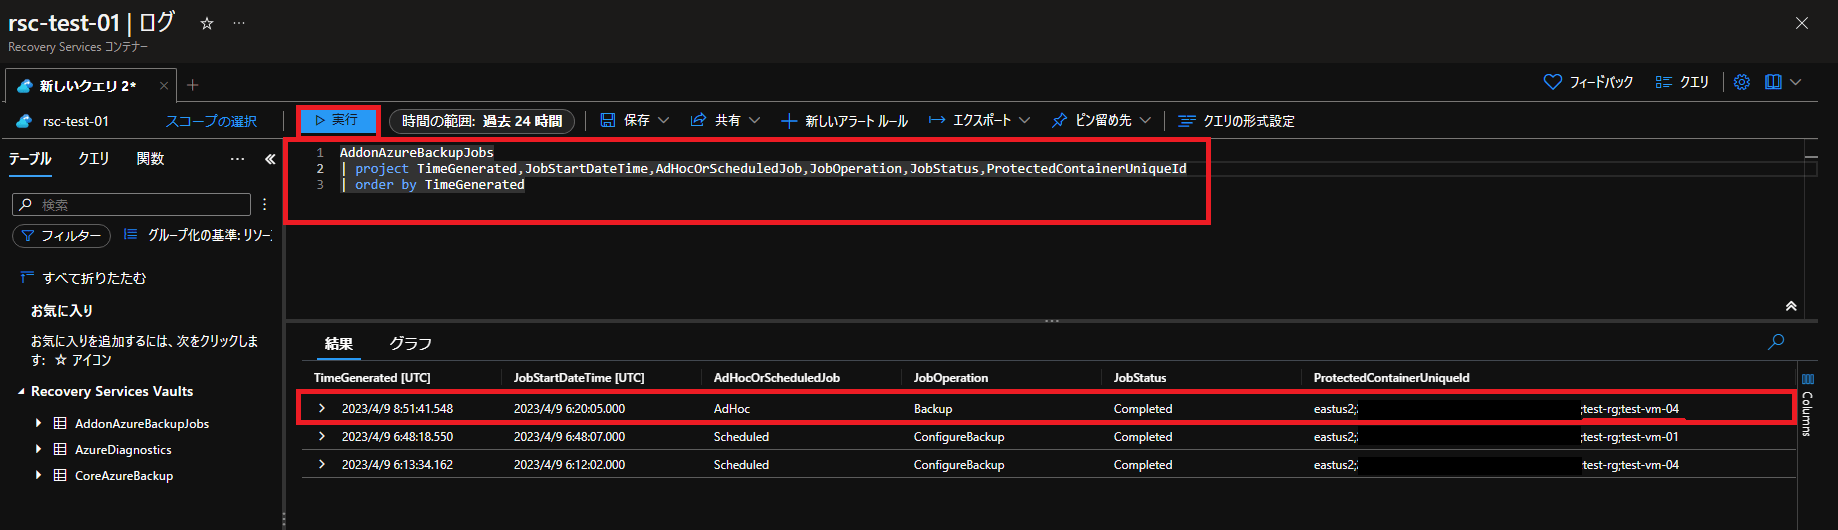Select the AzureDiagnostics table name

point(123,450)
